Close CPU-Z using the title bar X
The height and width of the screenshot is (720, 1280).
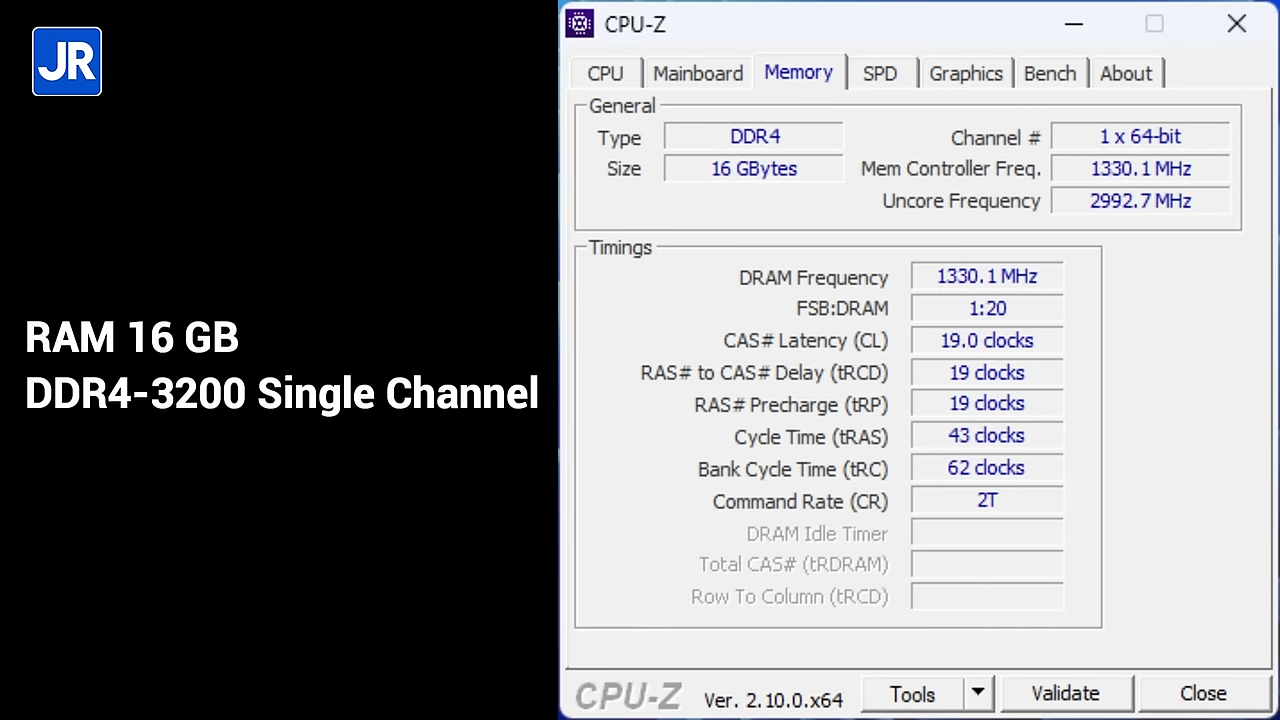click(x=1236, y=24)
